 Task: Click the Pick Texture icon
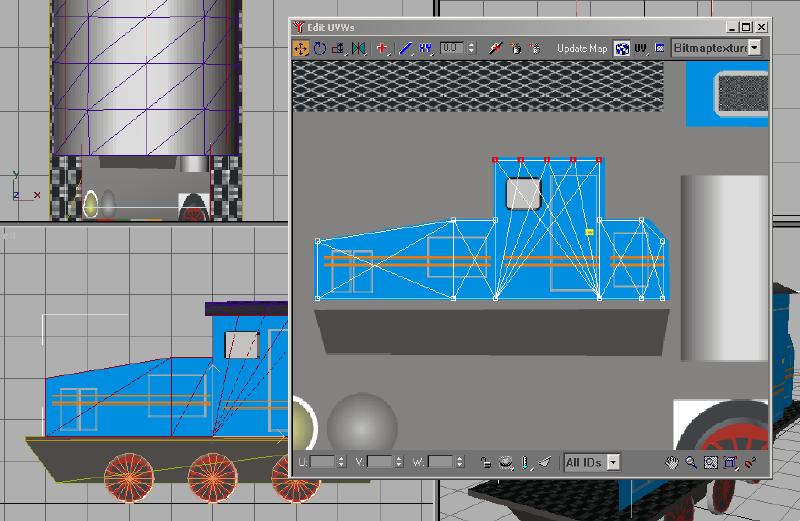[660, 48]
